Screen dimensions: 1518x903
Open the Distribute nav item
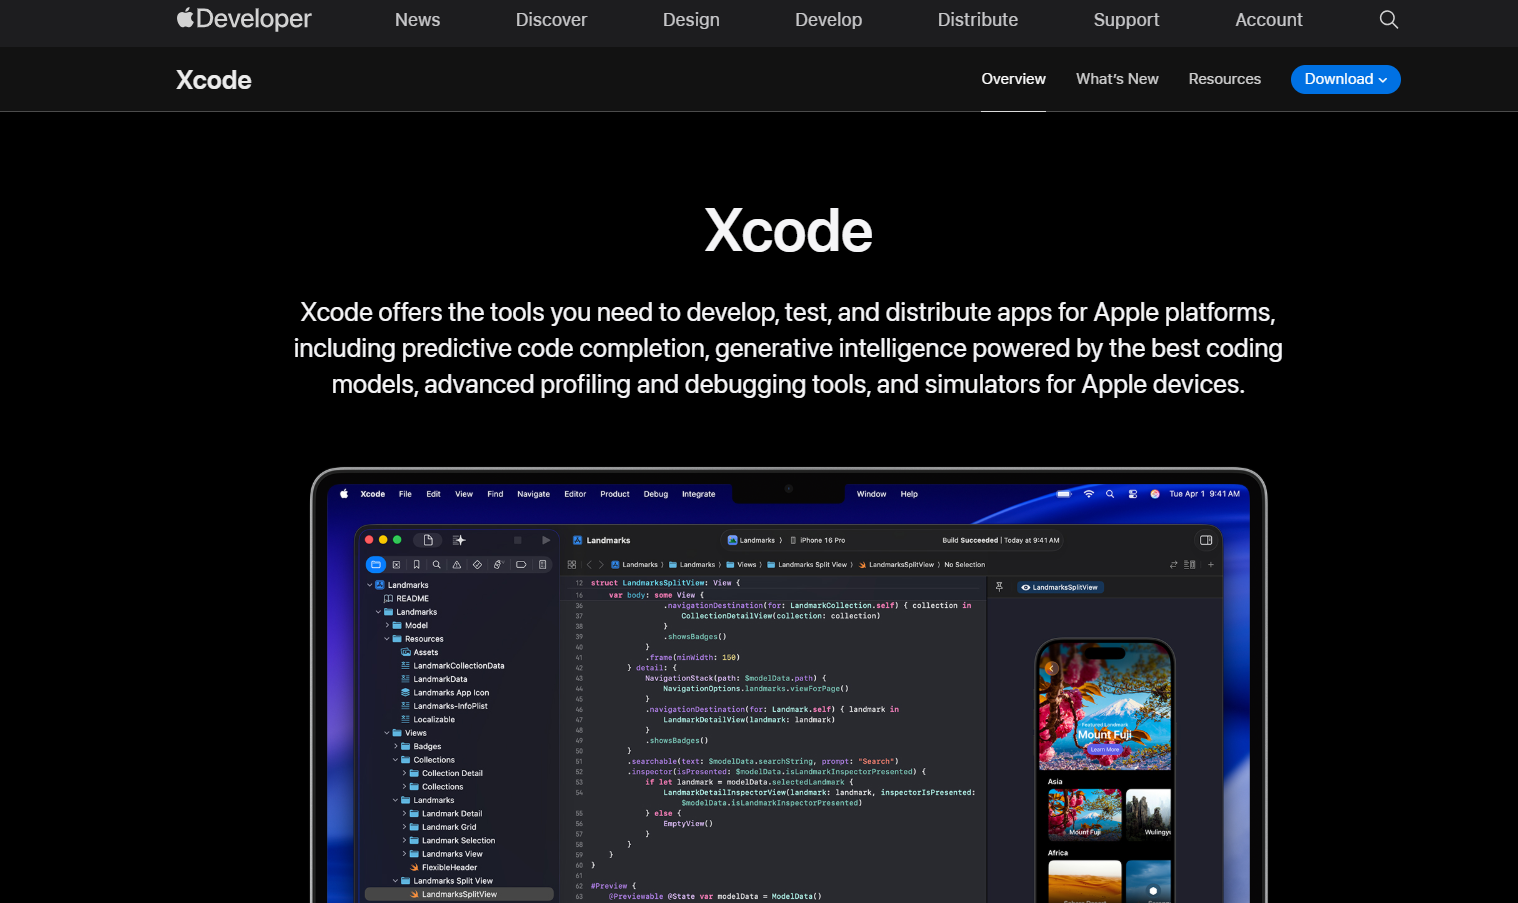[977, 19]
